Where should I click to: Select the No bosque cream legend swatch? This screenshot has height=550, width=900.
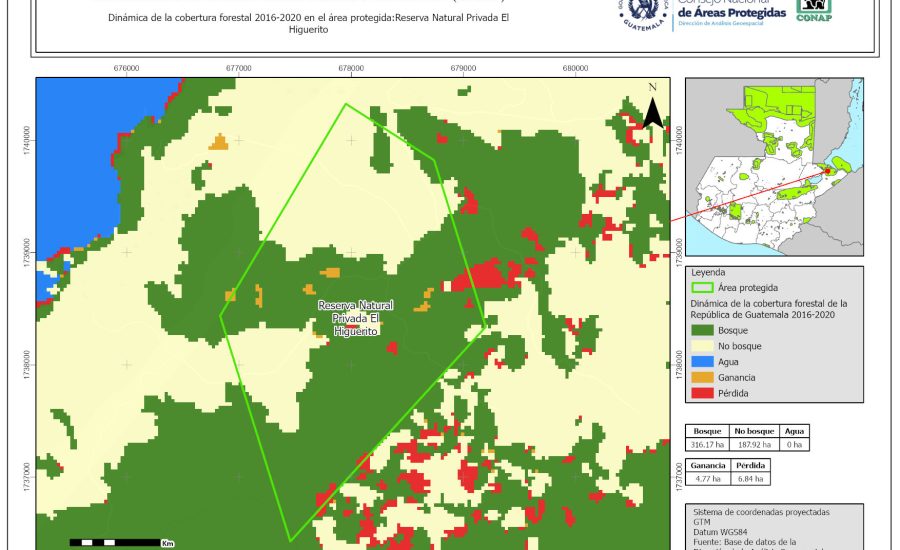tap(704, 346)
